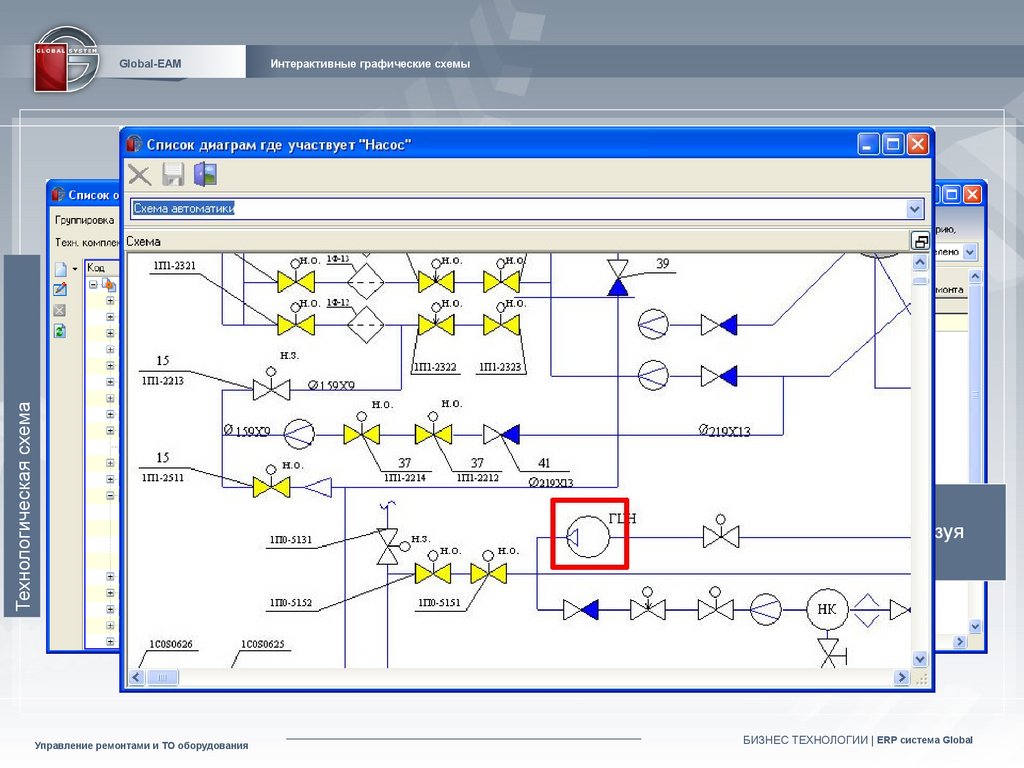The image size is (1024, 768).
Task: Click the exit door toolbar icon
Action: coord(205,175)
